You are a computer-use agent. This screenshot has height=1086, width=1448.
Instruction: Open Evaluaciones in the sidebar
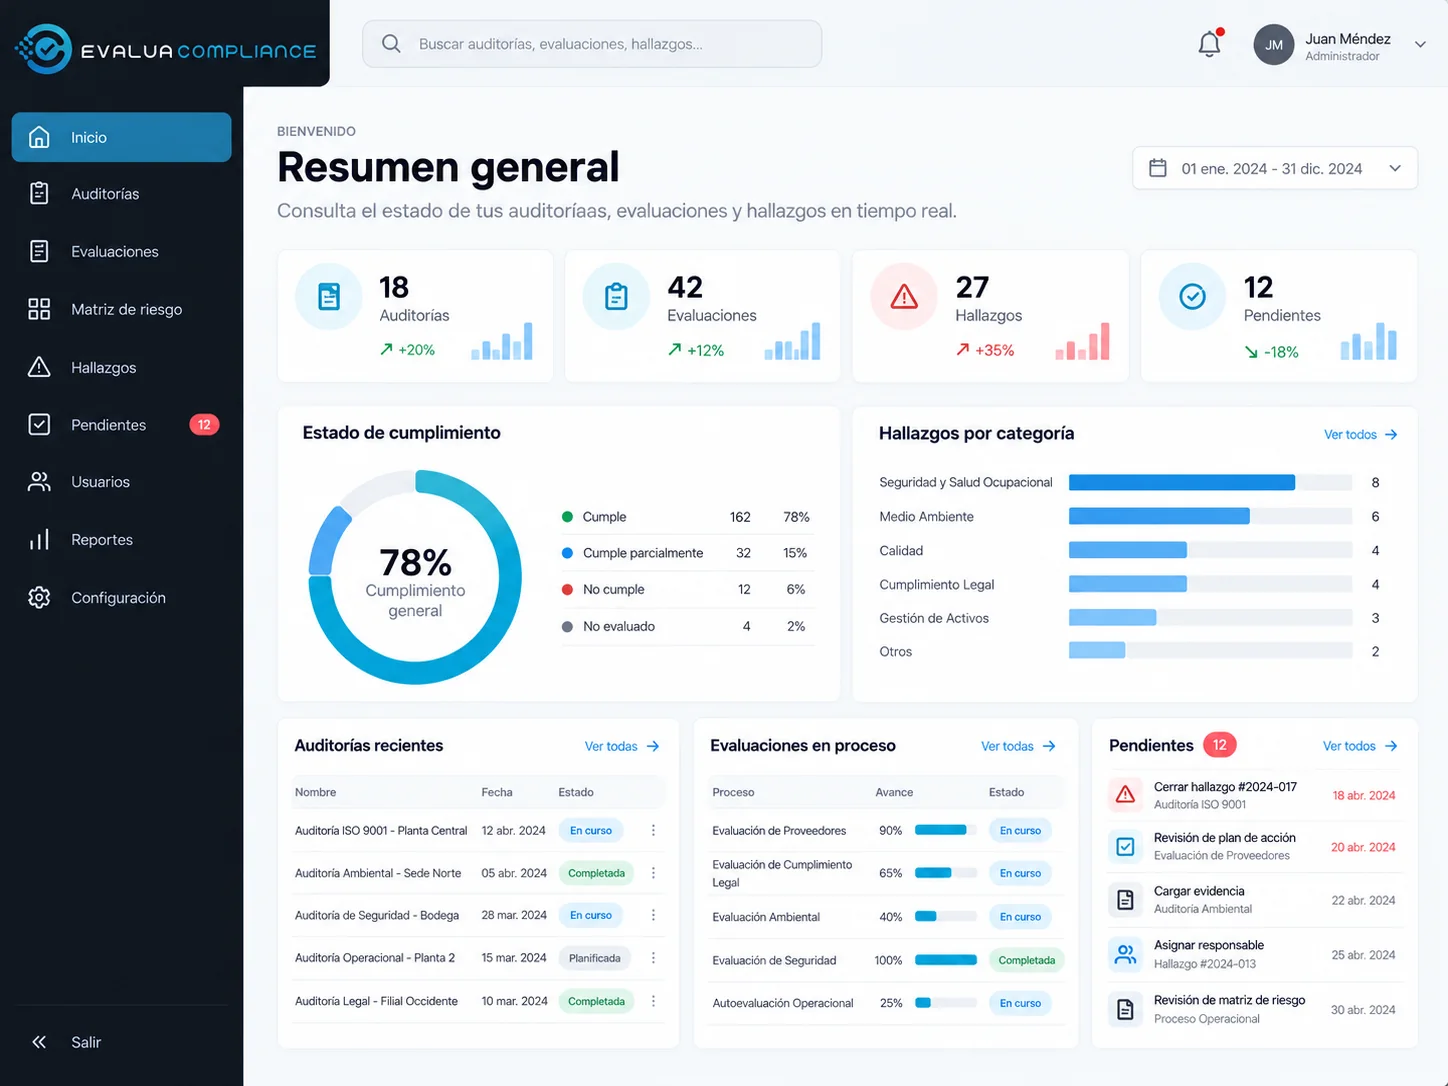(121, 252)
